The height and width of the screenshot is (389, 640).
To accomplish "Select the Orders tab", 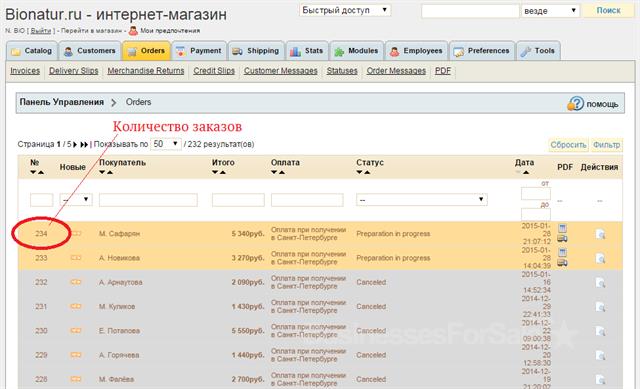I will click(x=146, y=51).
